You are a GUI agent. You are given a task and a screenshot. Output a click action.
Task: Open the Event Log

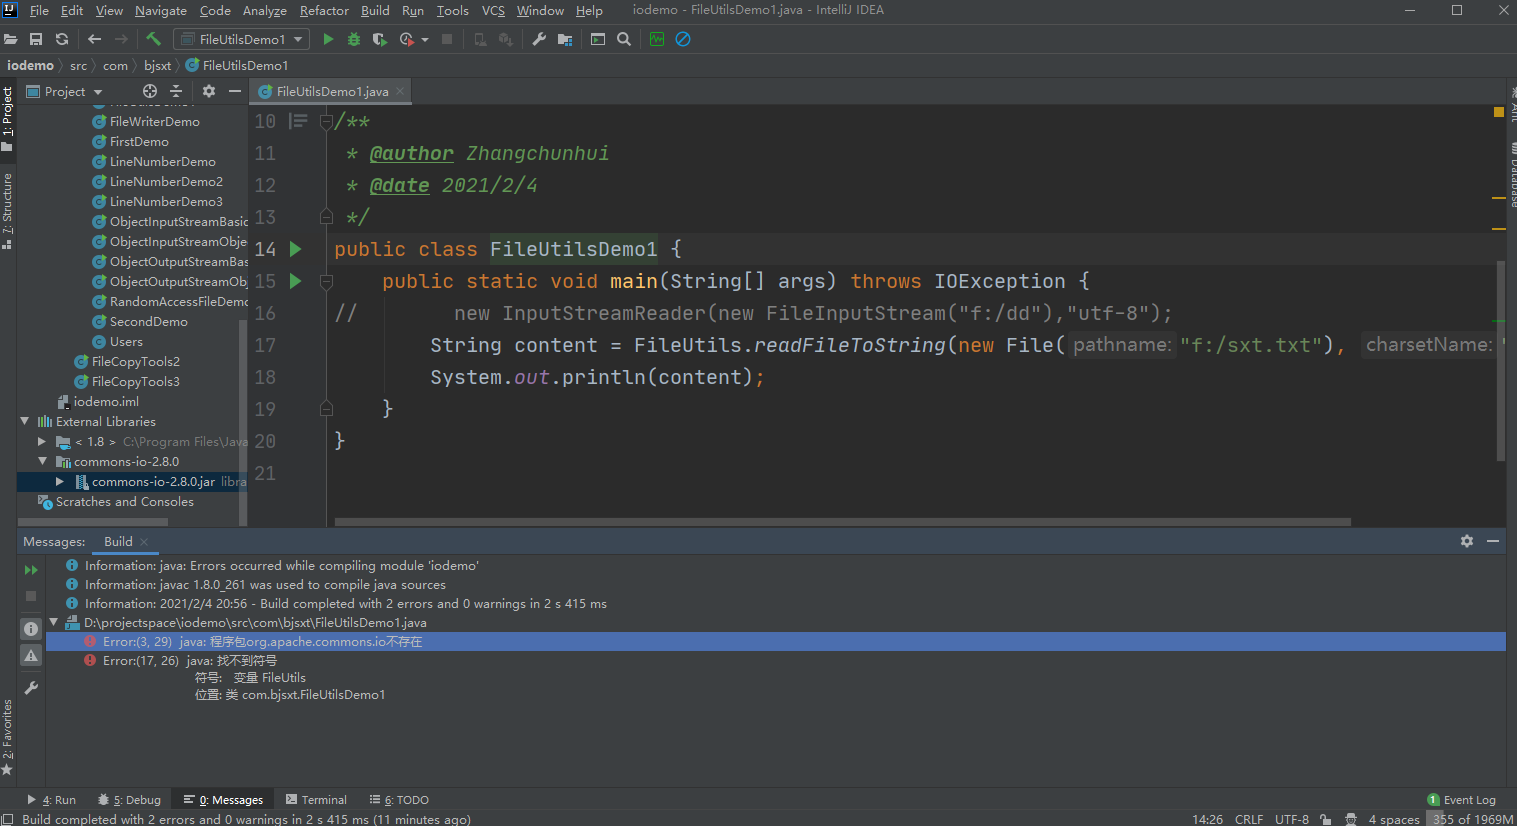click(1461, 800)
